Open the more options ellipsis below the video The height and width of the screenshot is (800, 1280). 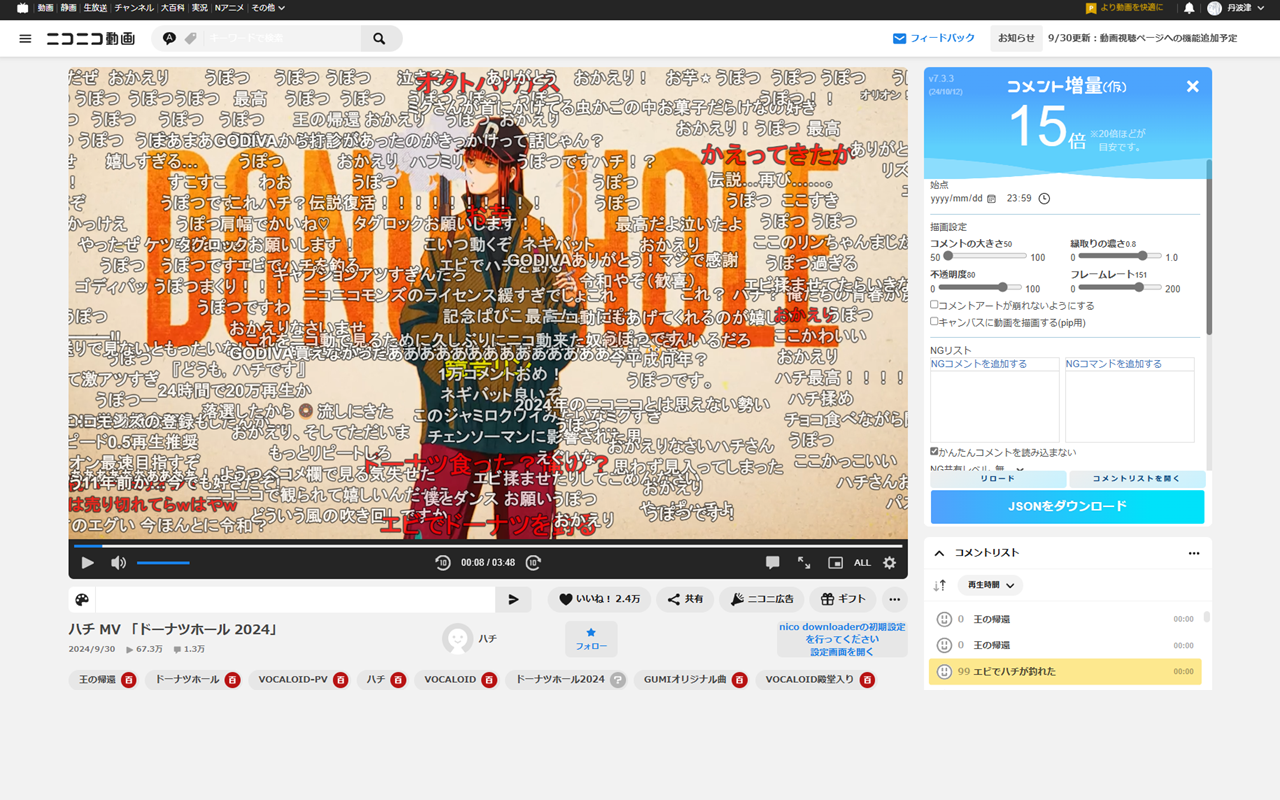(x=894, y=600)
